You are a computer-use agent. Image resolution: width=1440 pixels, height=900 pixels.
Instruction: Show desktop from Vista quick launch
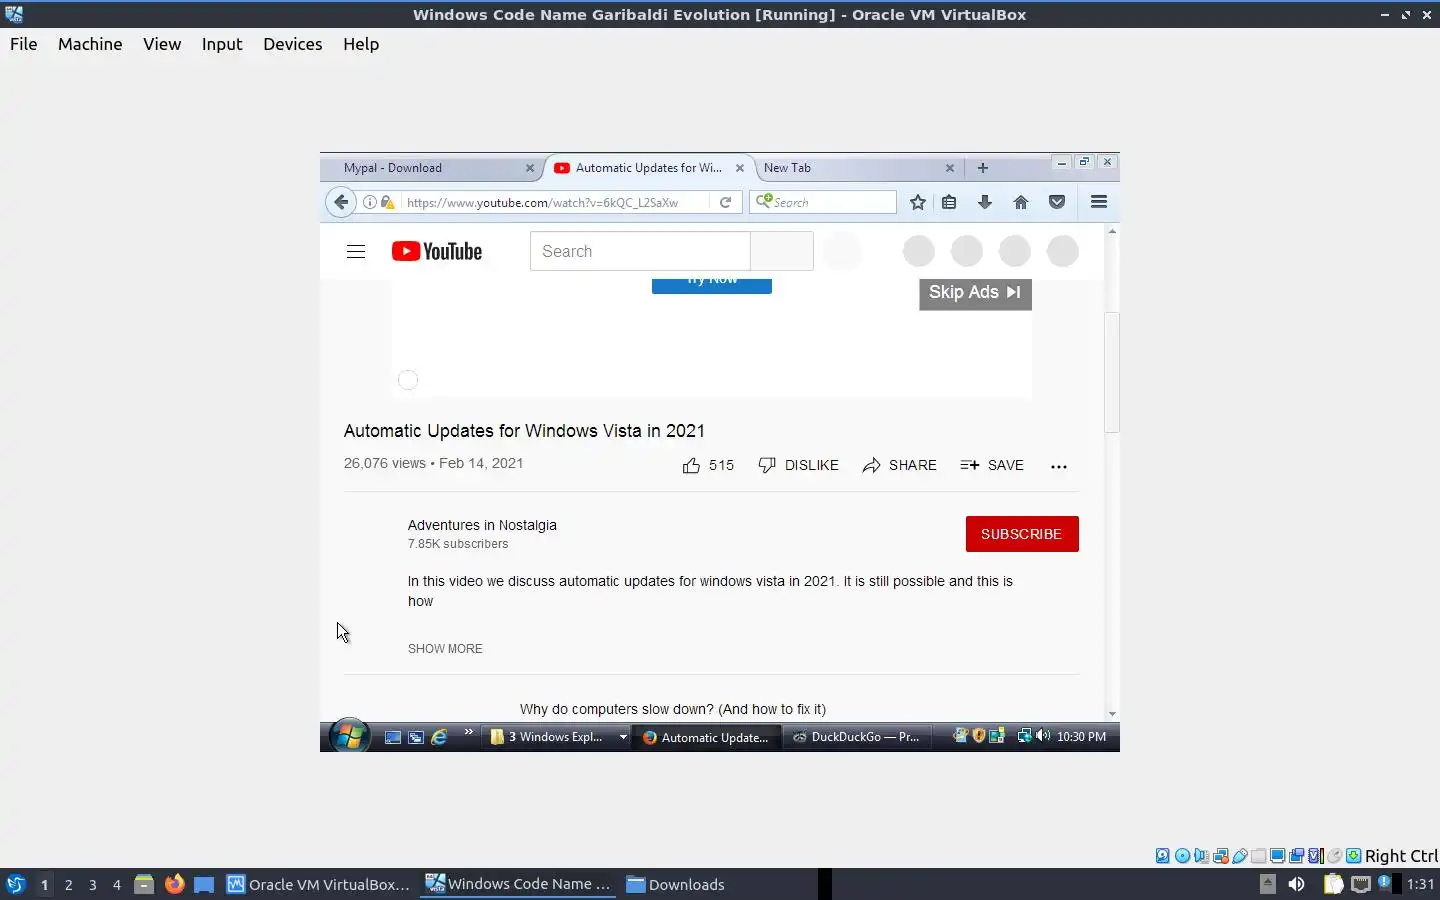(x=393, y=737)
